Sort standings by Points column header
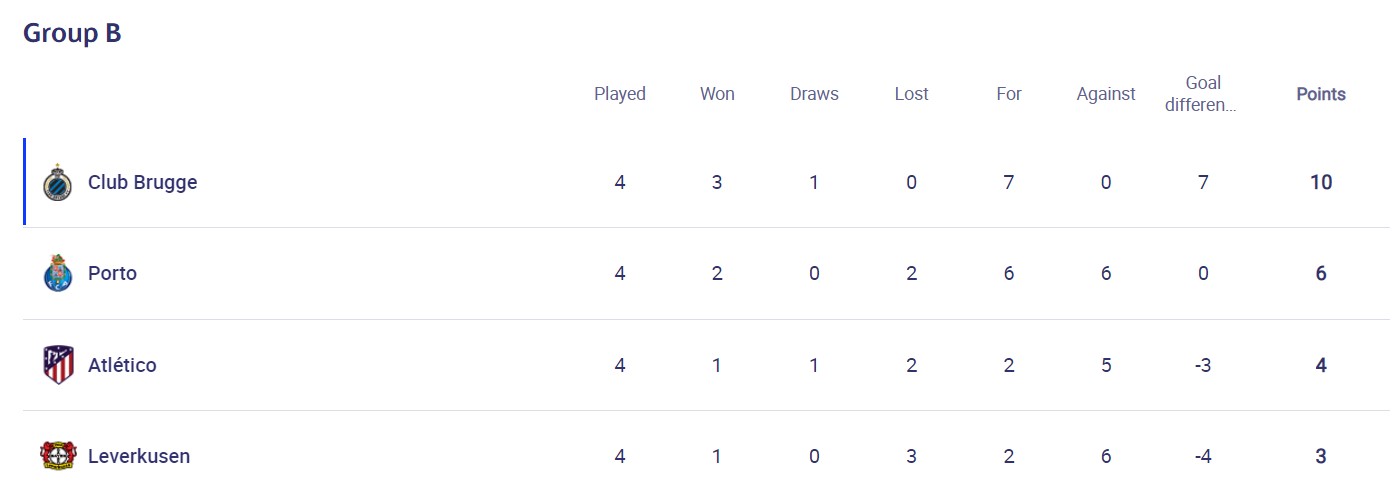The height and width of the screenshot is (501, 1398). tap(1320, 94)
